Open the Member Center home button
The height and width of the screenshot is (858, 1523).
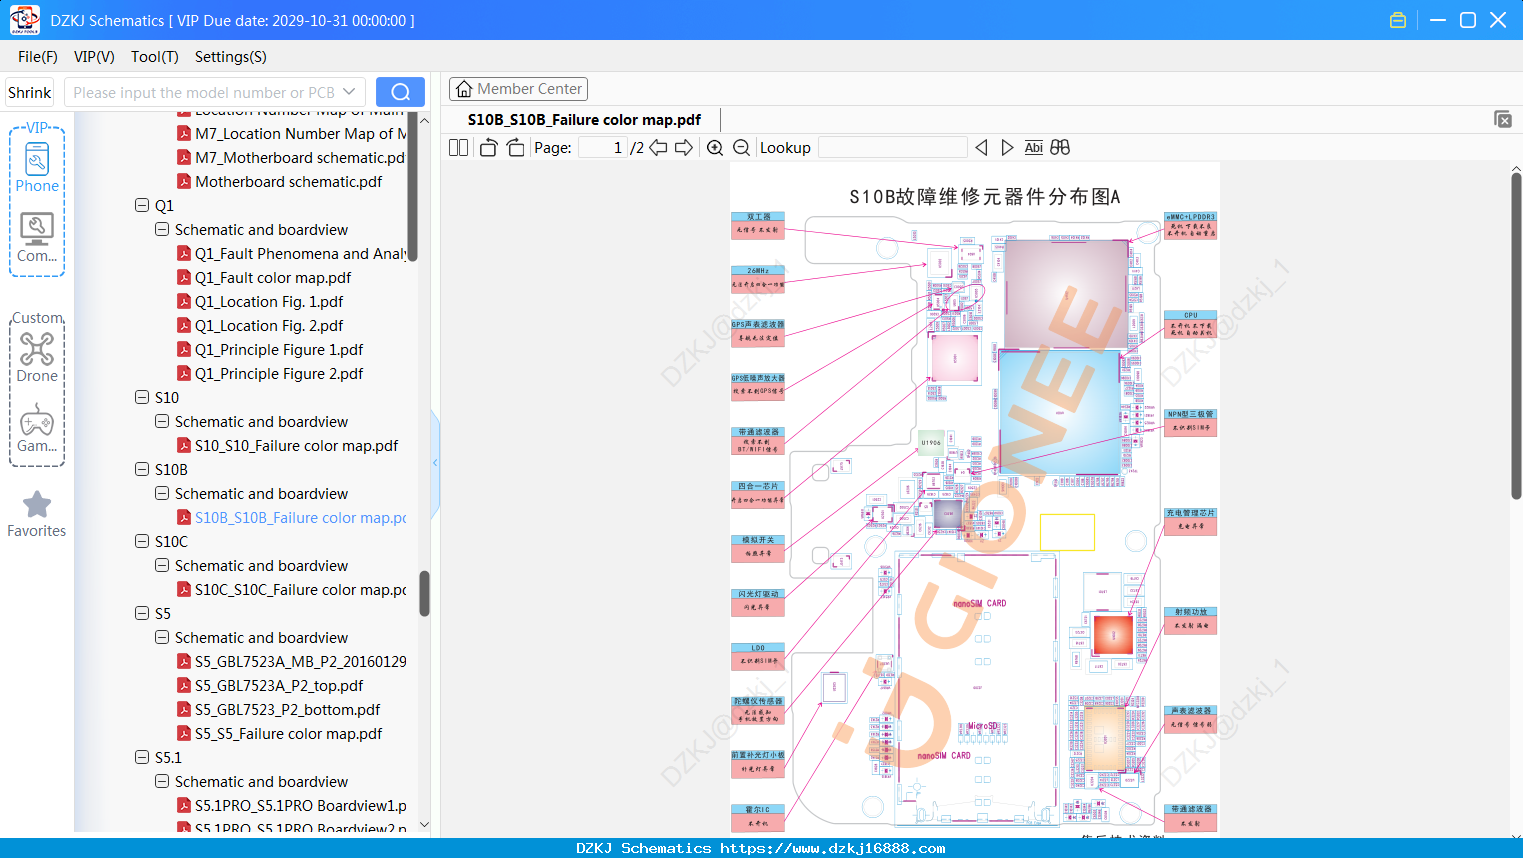tap(518, 89)
